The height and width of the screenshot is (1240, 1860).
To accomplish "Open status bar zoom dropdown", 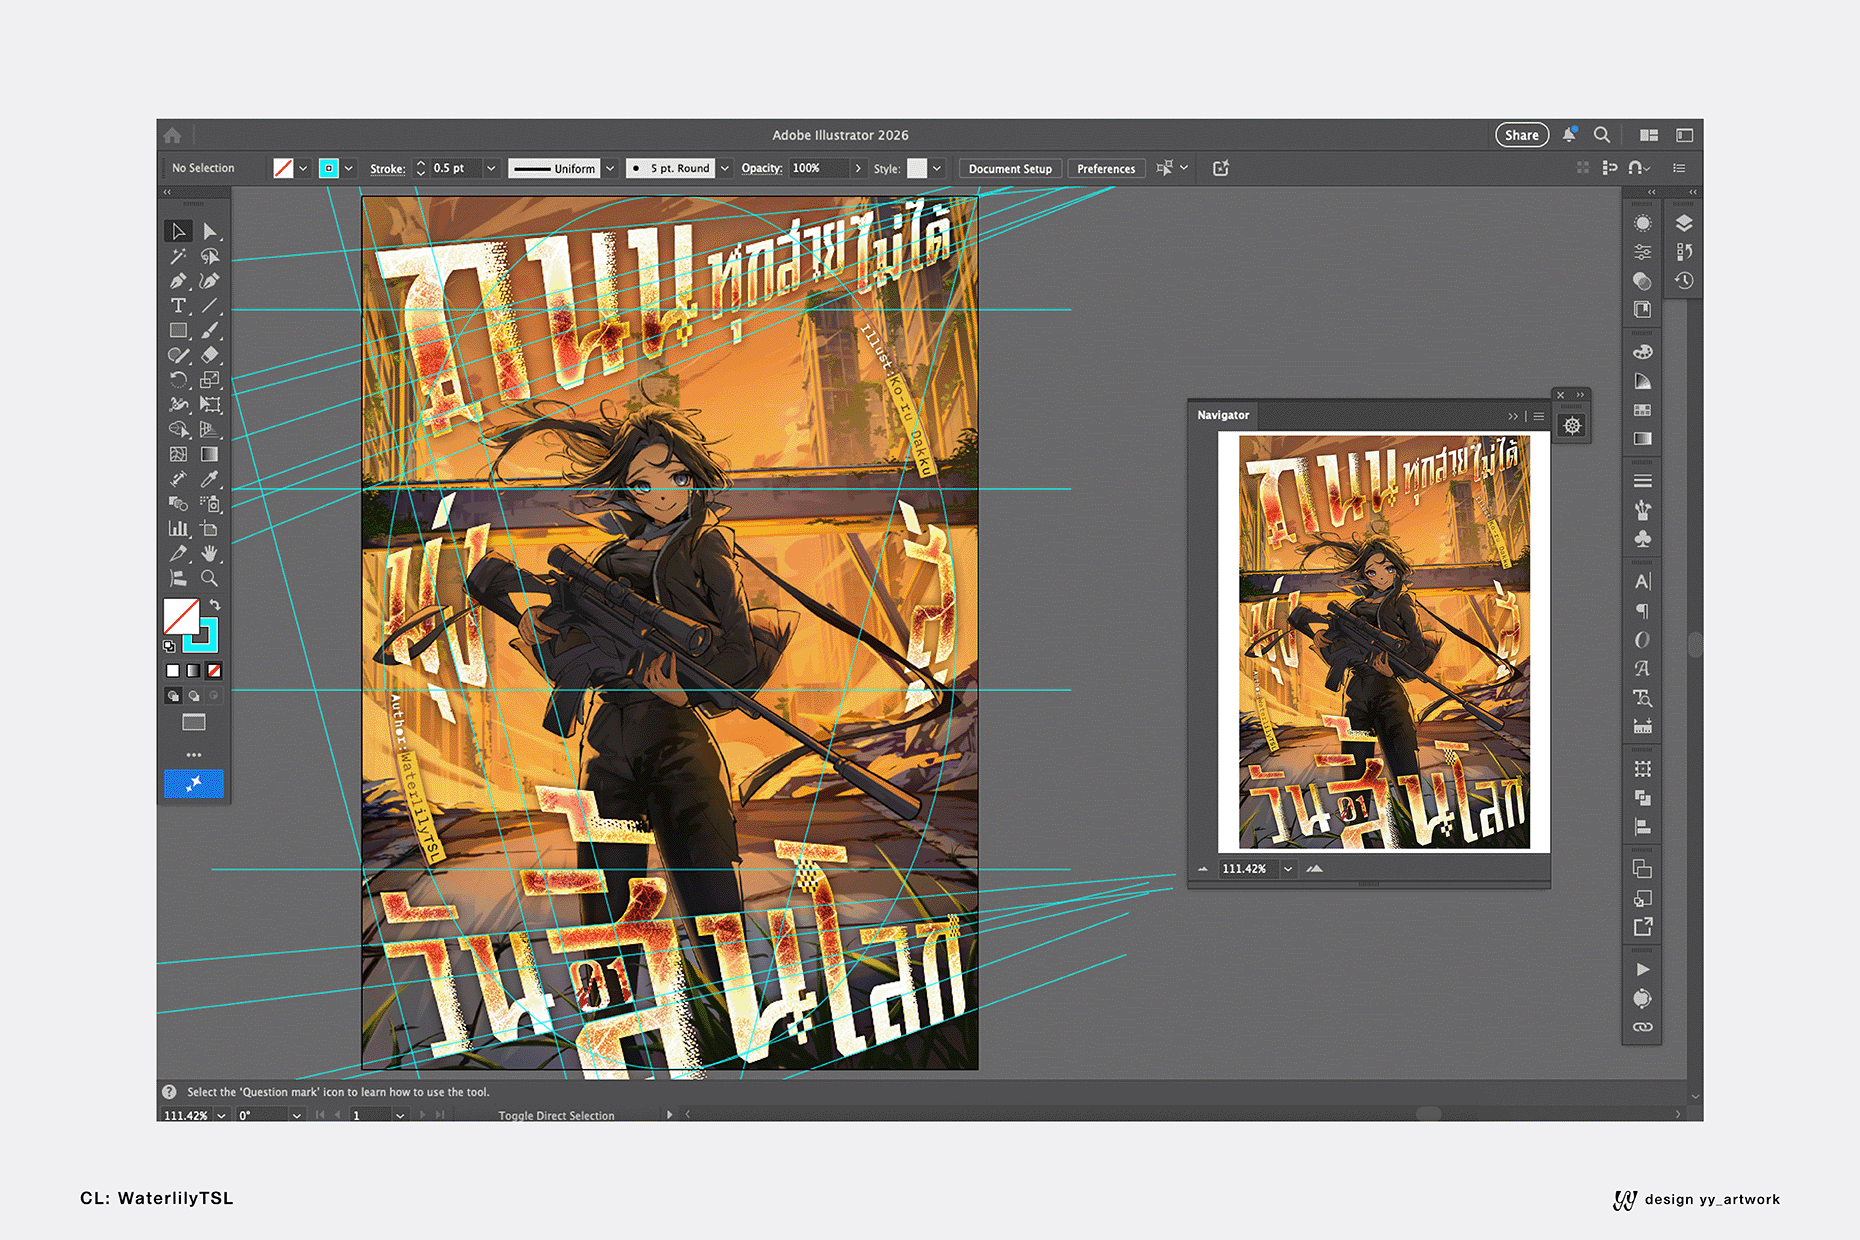I will pos(221,1115).
